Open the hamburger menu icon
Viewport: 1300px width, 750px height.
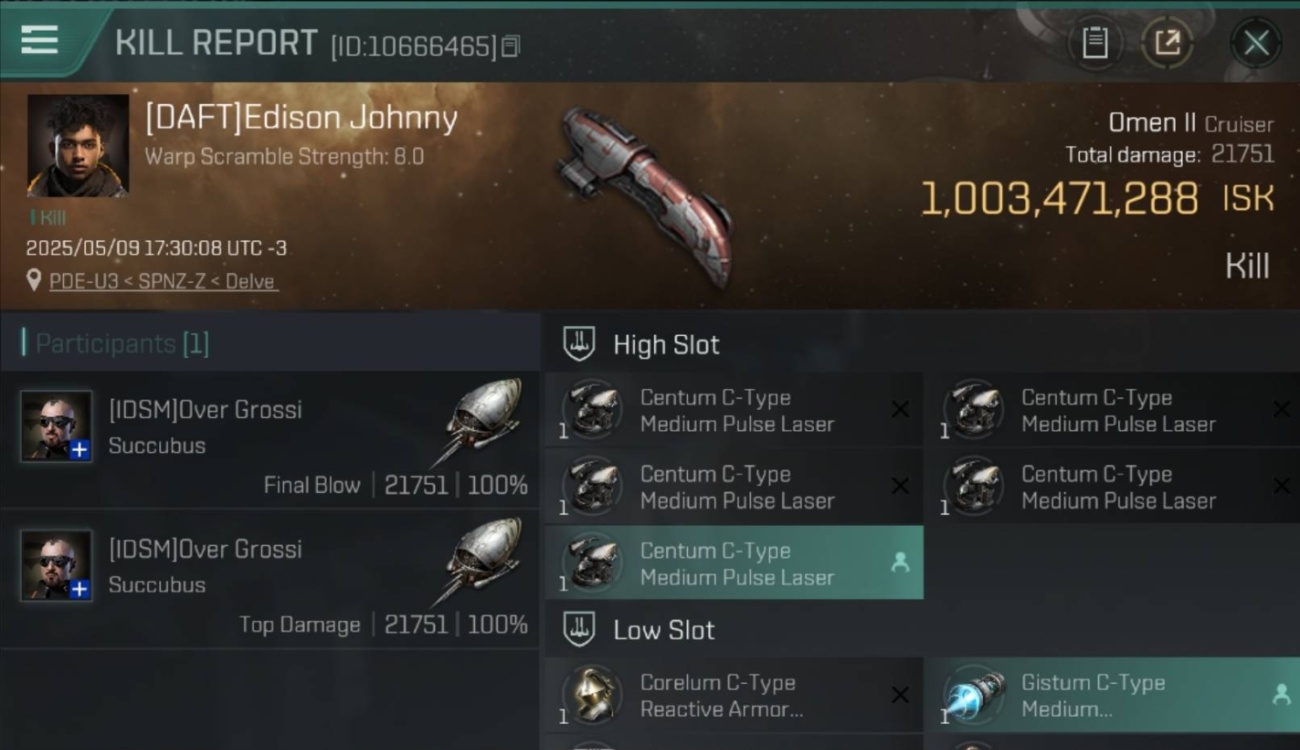pyautogui.click(x=39, y=41)
